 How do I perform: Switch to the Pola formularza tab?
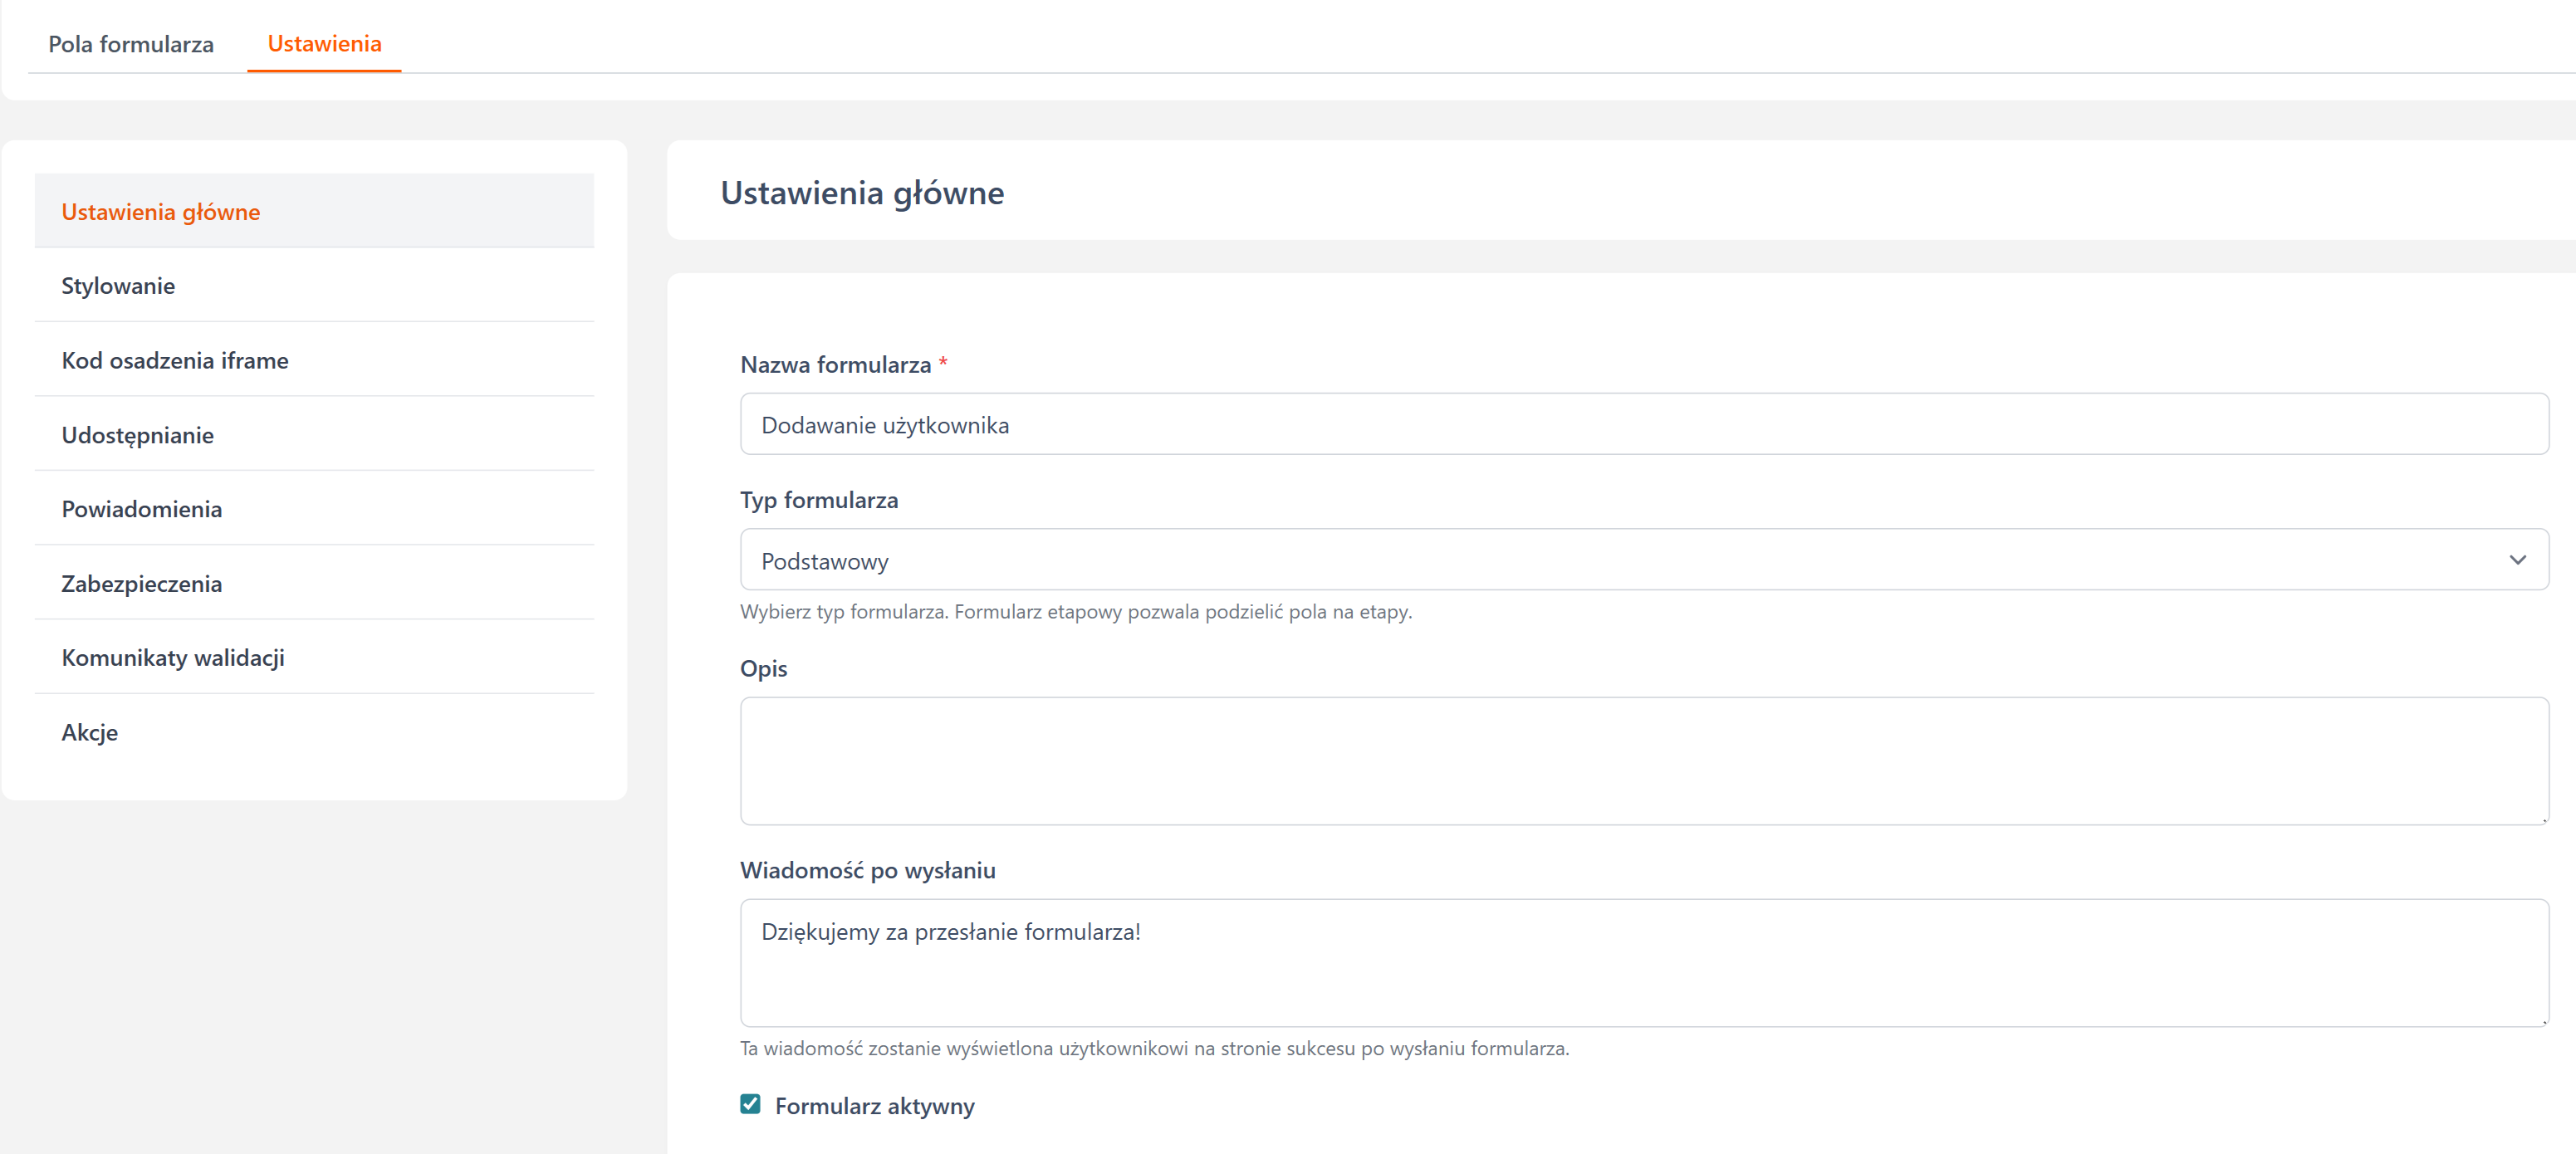click(131, 44)
